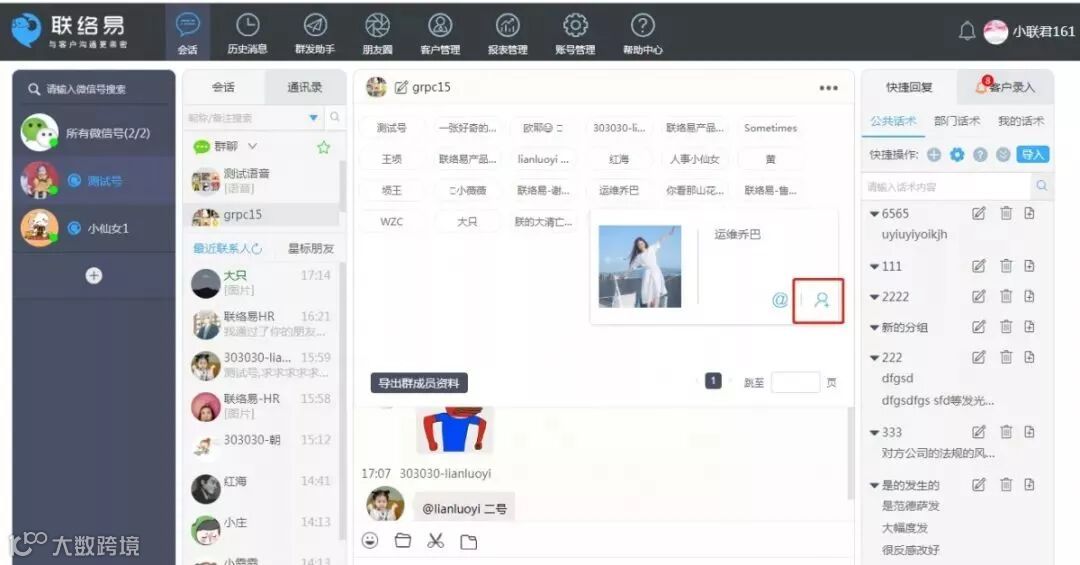Viewport: 1080px width, 565px height.
Task: Collapse the 111 script group
Action: [x=874, y=267]
